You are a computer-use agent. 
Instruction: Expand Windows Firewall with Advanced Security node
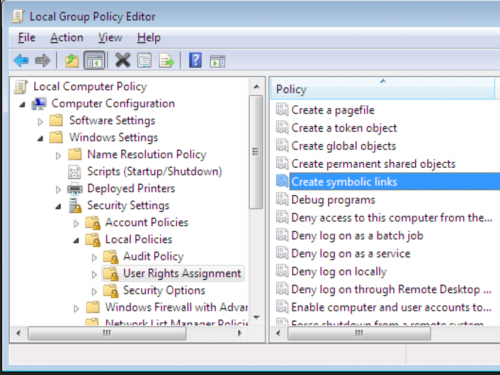[76, 309]
